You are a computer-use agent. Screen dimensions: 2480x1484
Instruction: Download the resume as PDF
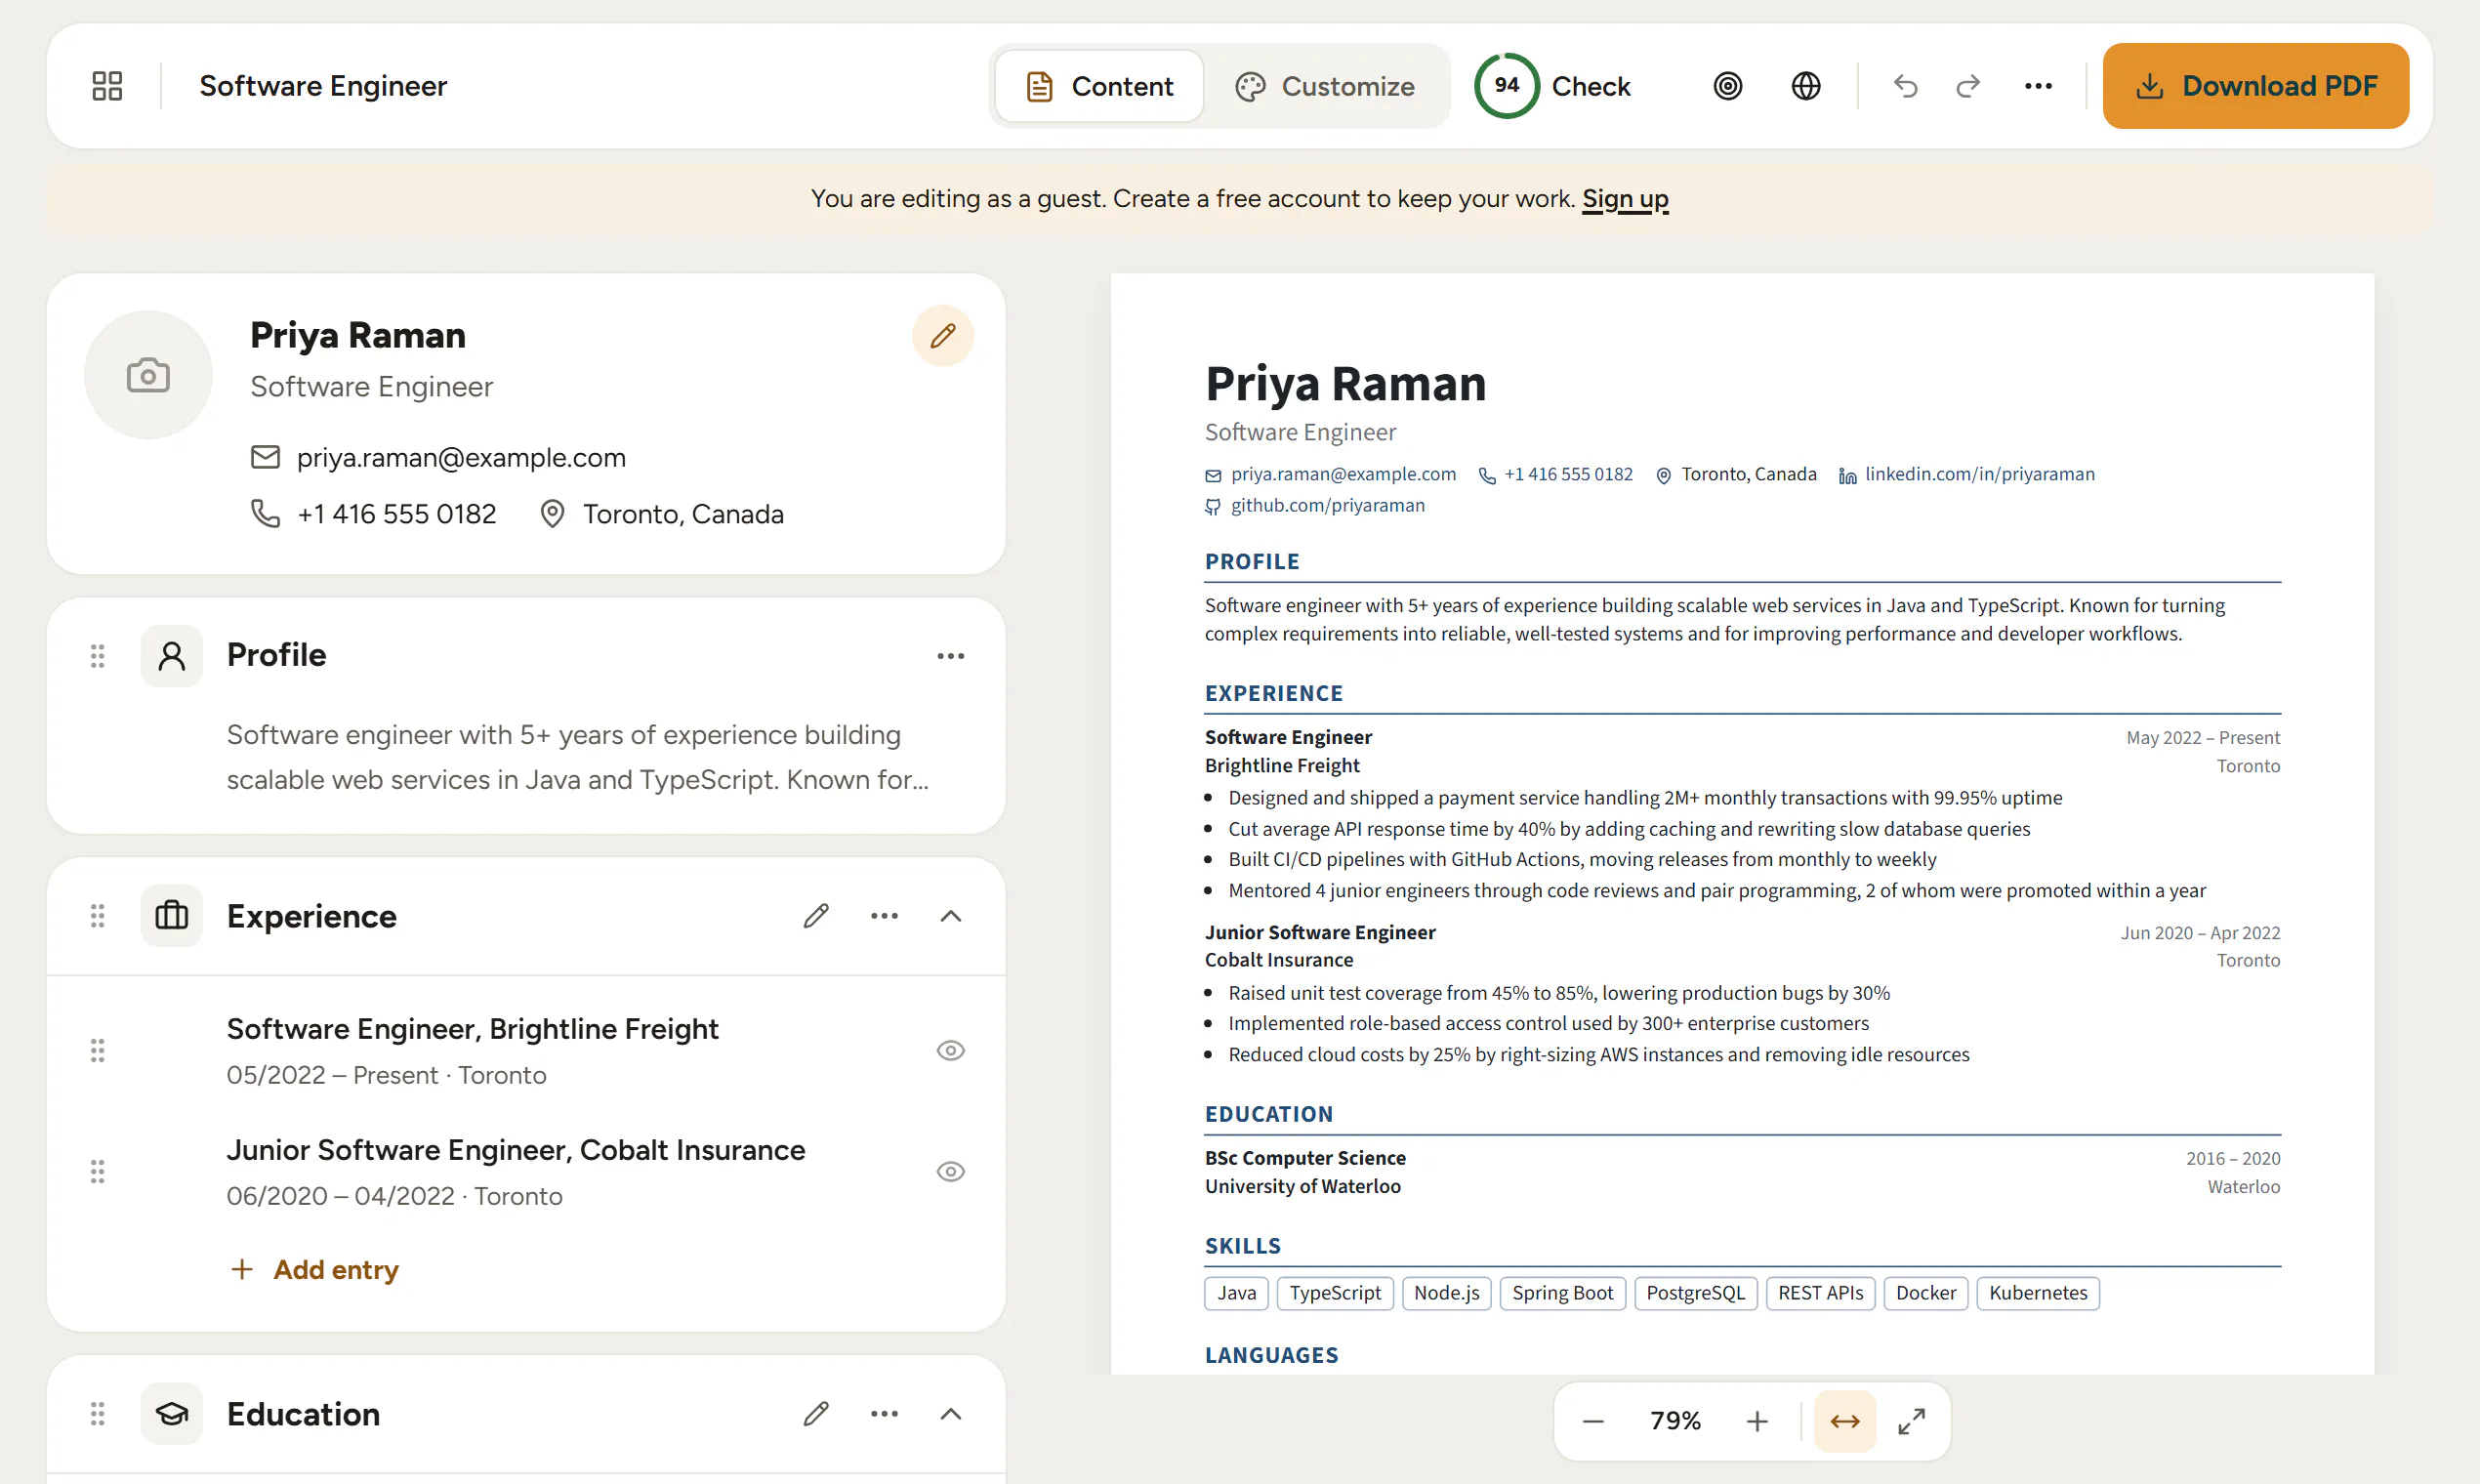[x=2255, y=86]
